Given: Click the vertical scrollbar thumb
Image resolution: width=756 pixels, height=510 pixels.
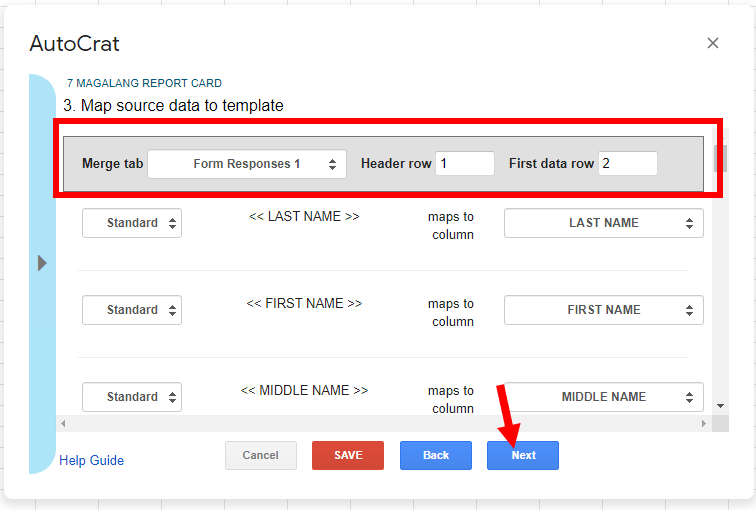Looking at the screenshot, I should pyautogui.click(x=720, y=158).
